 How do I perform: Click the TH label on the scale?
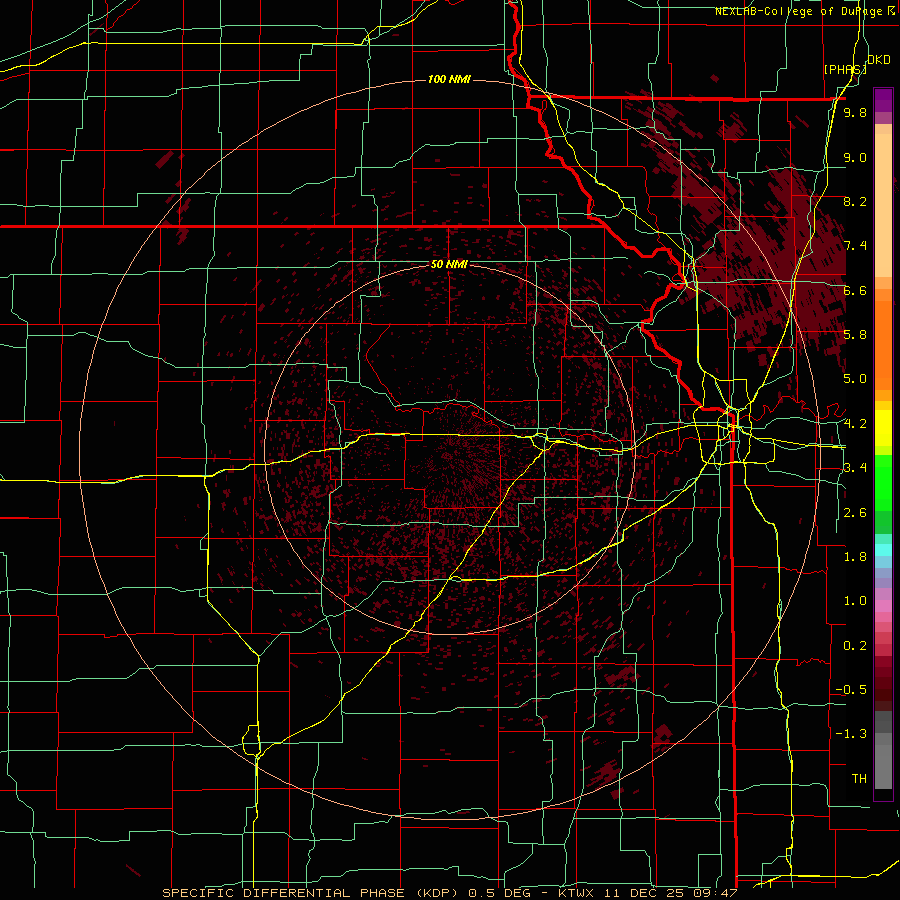pos(859,779)
